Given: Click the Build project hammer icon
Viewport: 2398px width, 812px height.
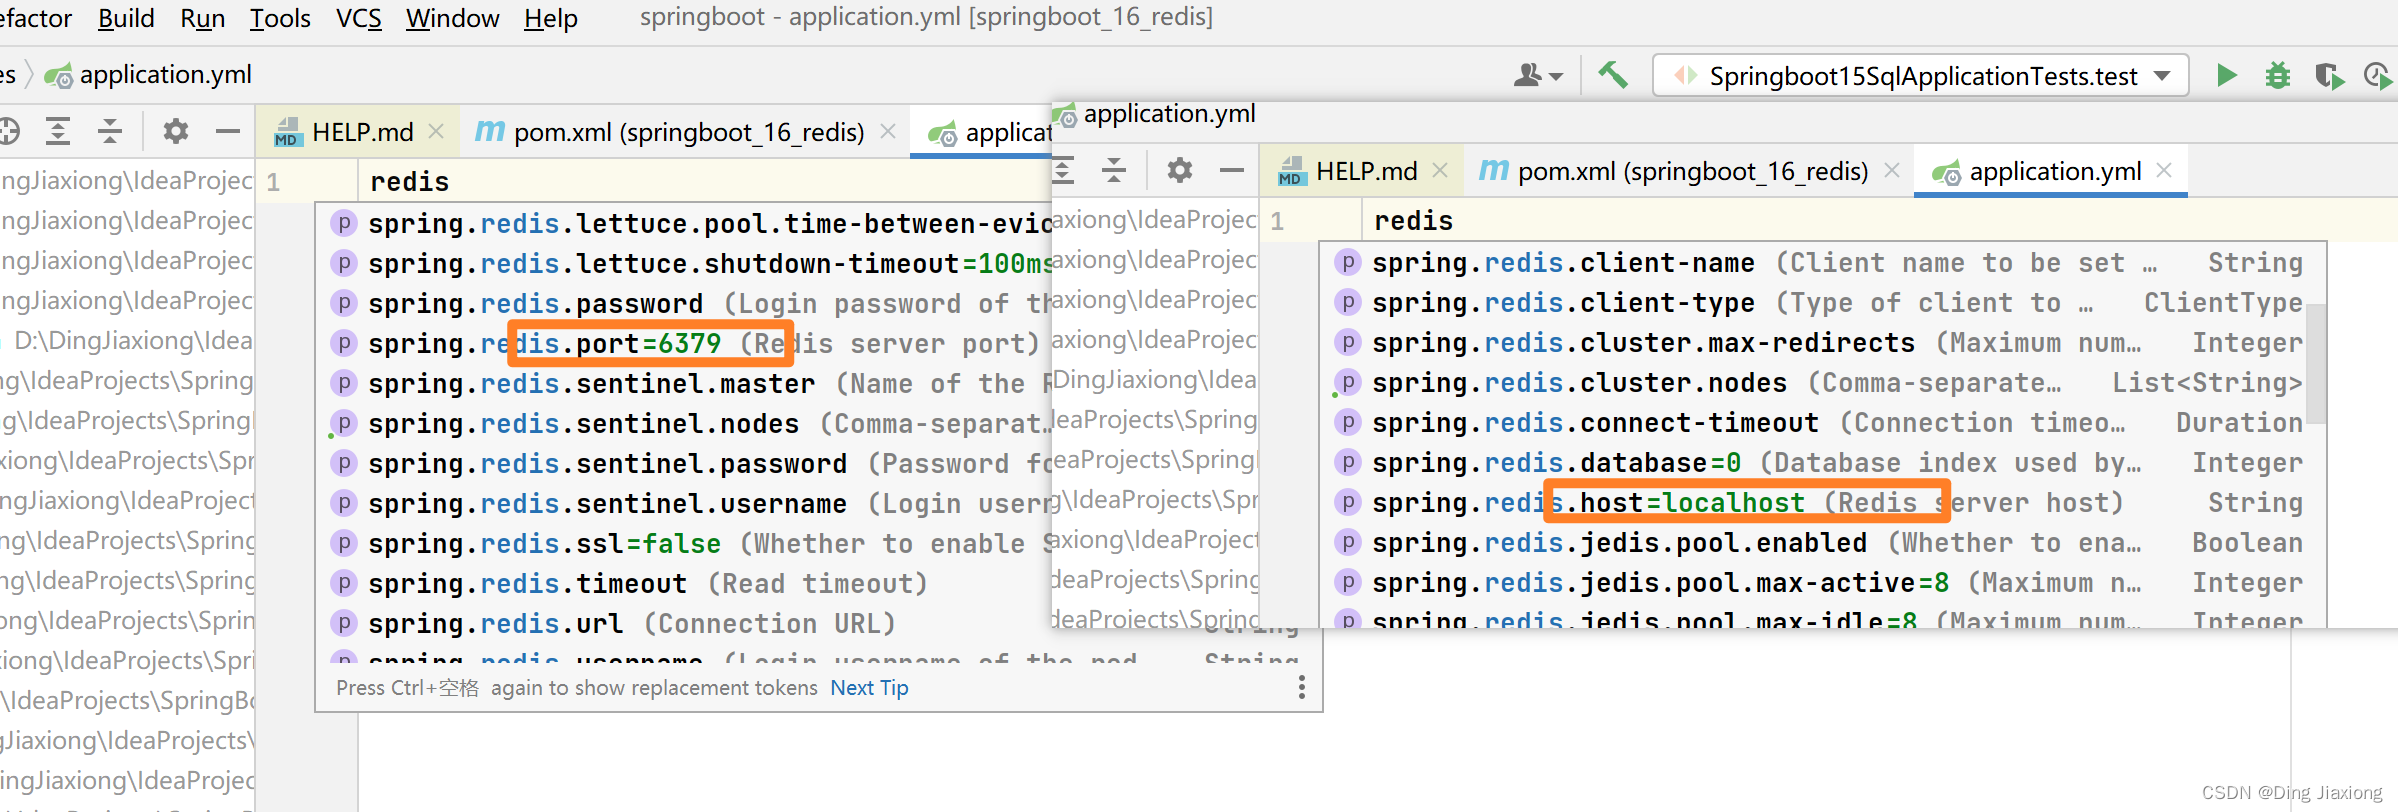Looking at the screenshot, I should click(1612, 75).
